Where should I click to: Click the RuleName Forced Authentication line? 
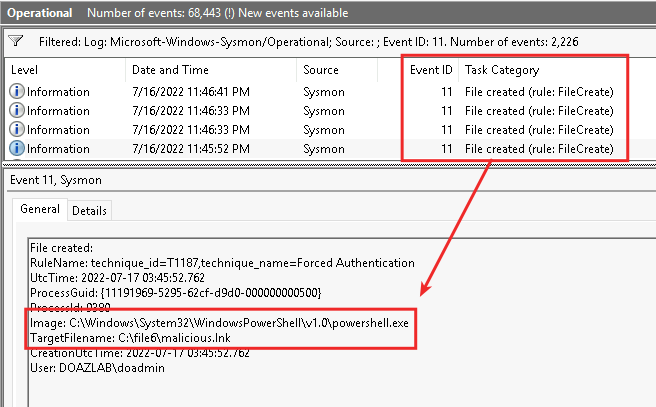coord(221,262)
